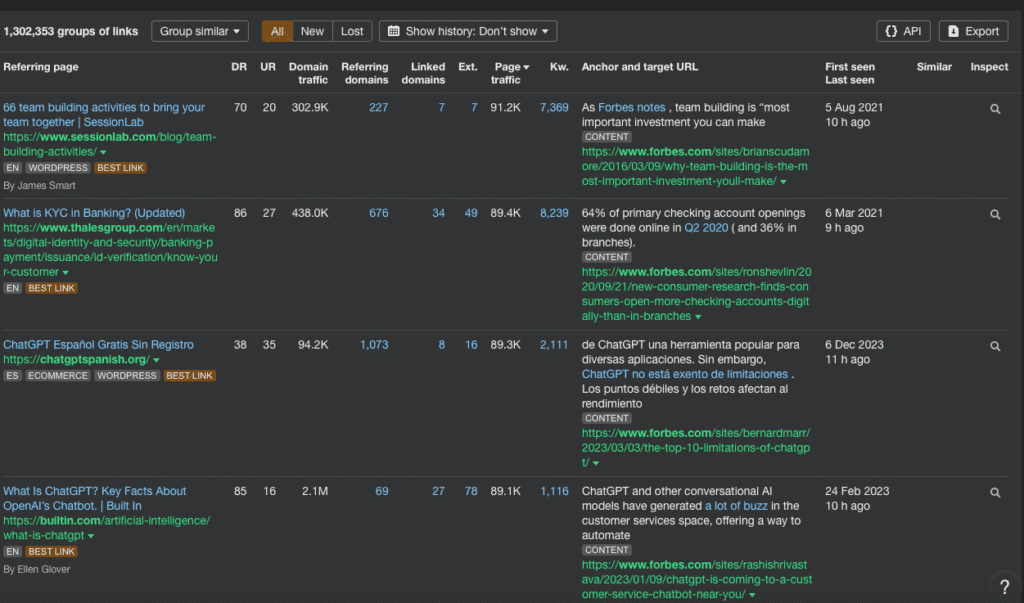The height and width of the screenshot is (603, 1024).
Task: Select the All filter tab
Action: (277, 31)
